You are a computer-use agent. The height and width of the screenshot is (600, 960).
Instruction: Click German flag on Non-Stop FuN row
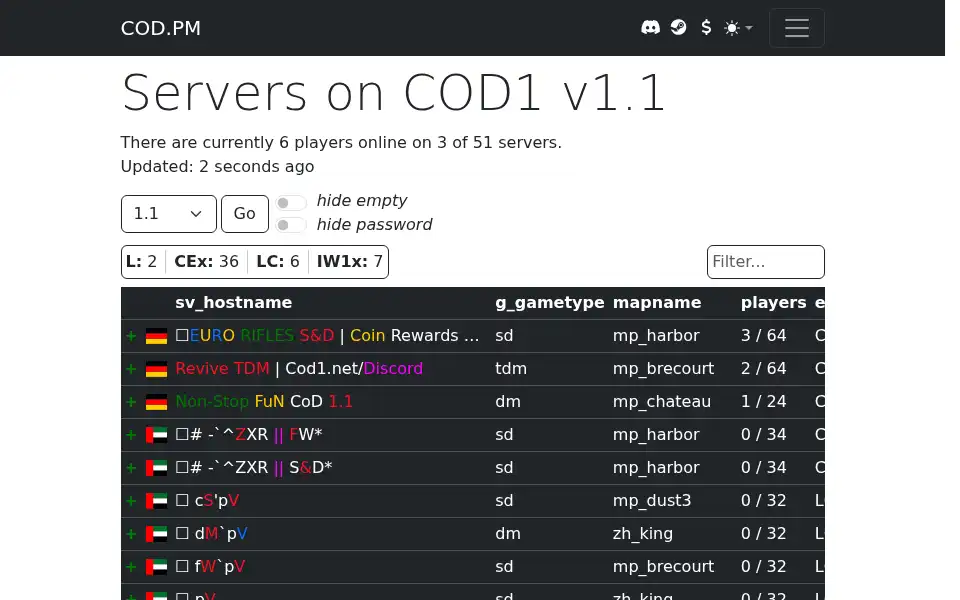[156, 402]
